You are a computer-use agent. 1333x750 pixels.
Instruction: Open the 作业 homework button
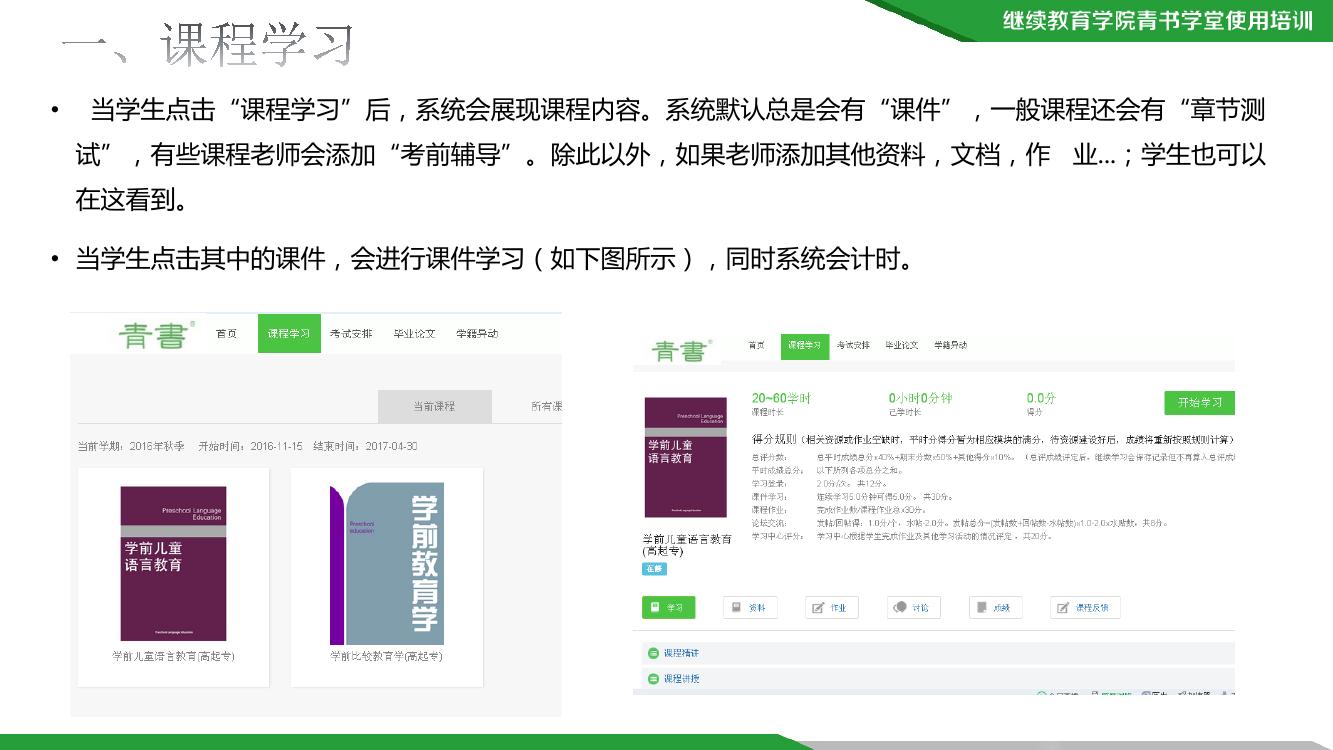(x=831, y=607)
